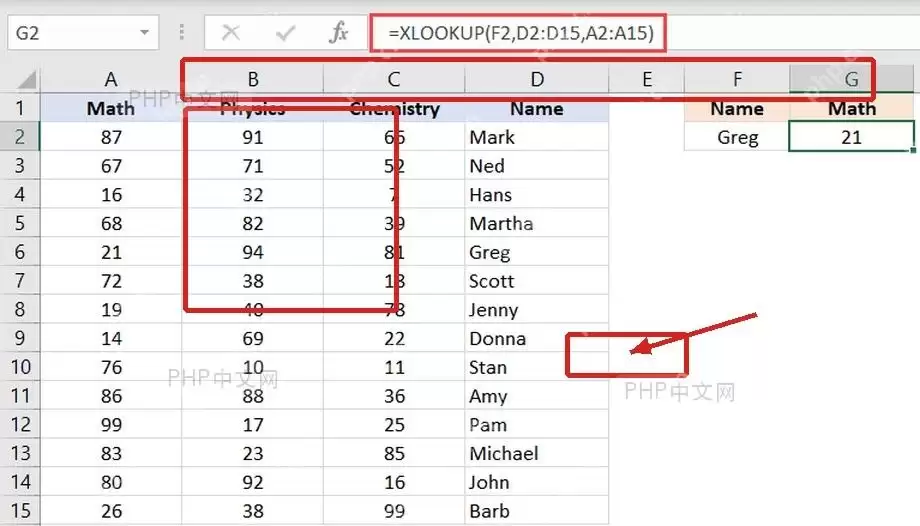Select column E header

pyautogui.click(x=647, y=79)
